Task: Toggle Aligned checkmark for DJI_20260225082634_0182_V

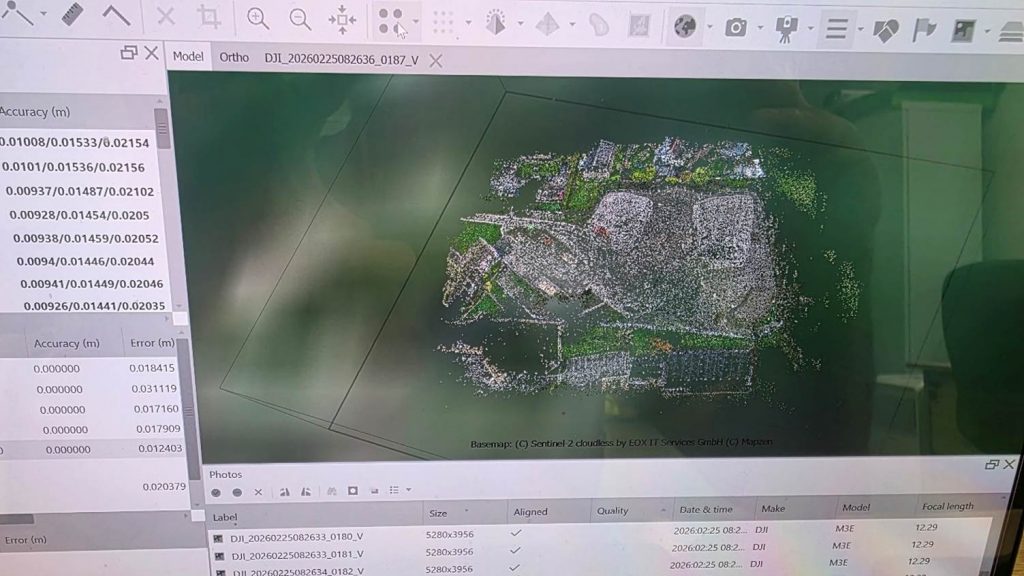Action: point(516,568)
